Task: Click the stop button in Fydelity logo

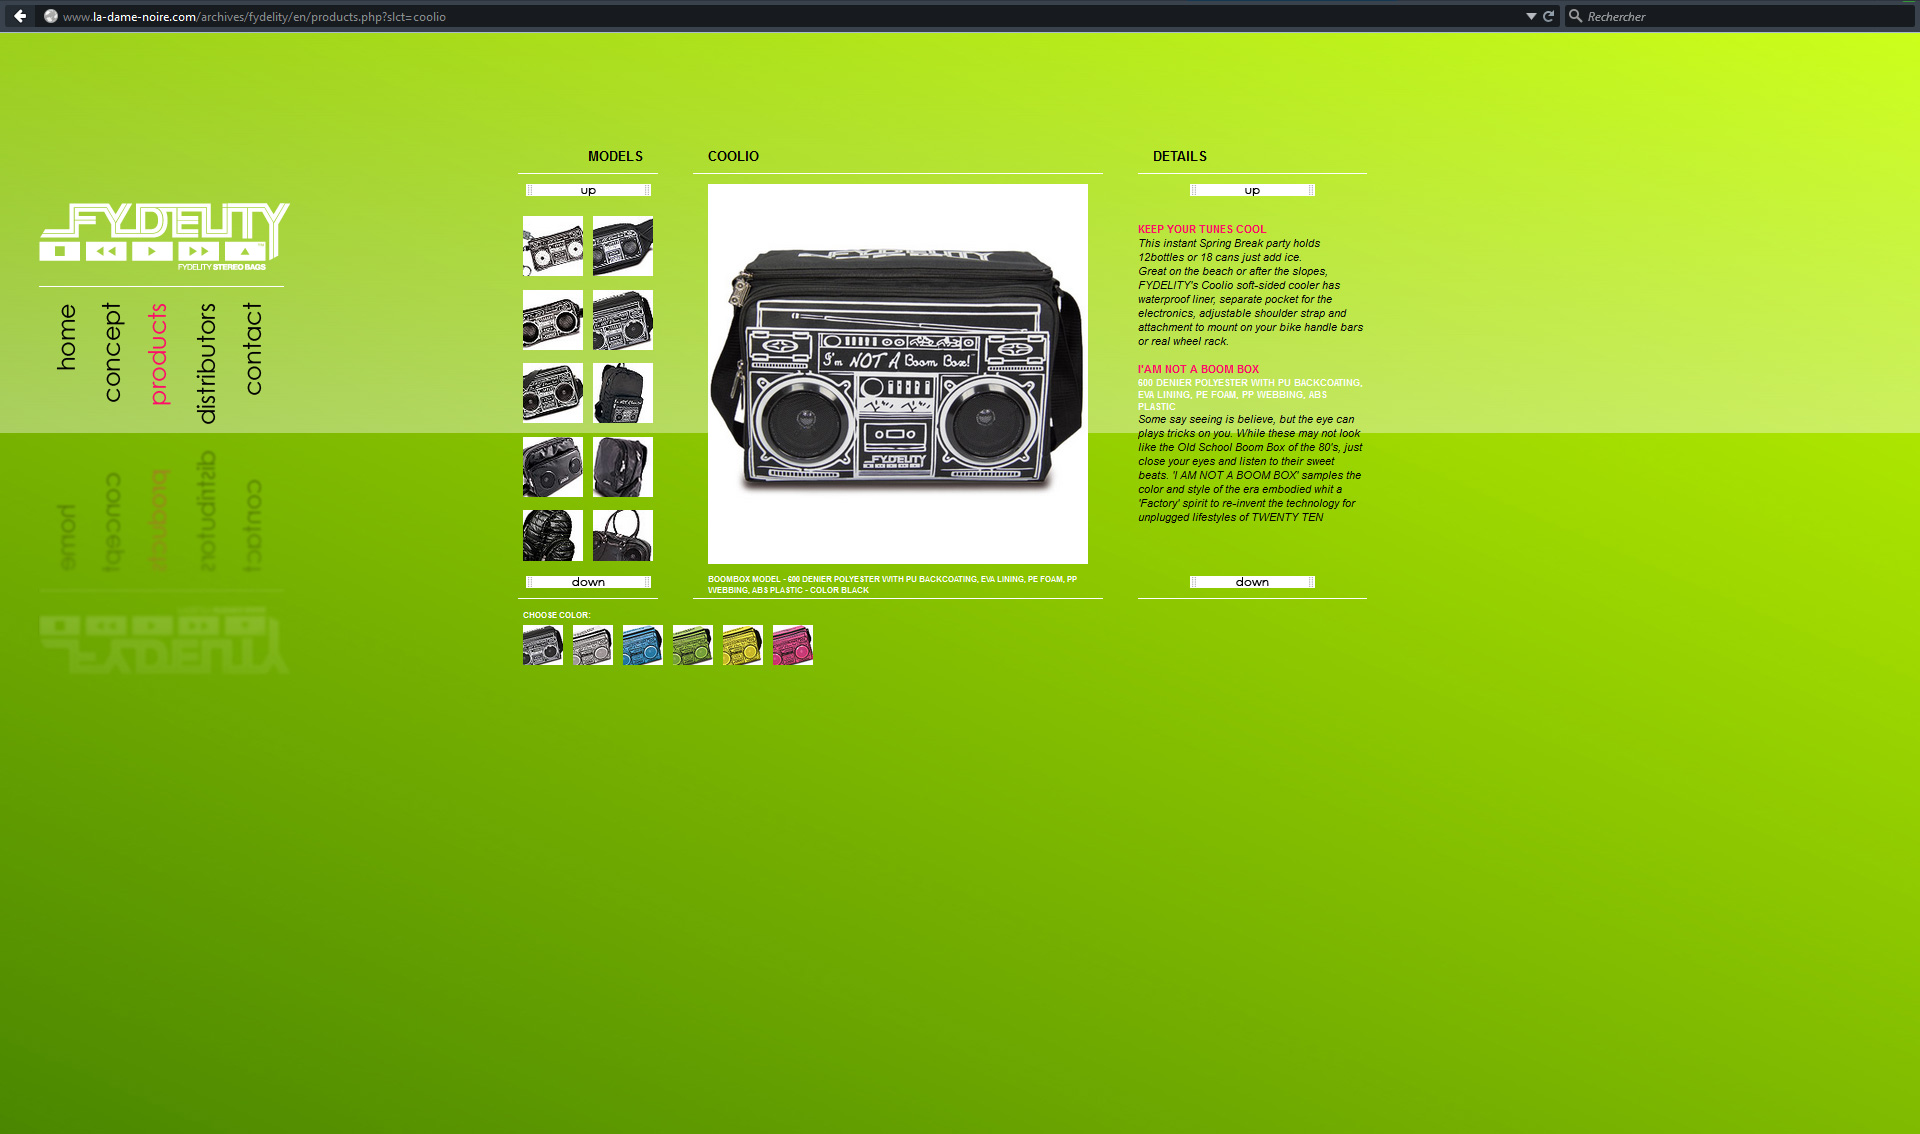Action: click(x=60, y=251)
